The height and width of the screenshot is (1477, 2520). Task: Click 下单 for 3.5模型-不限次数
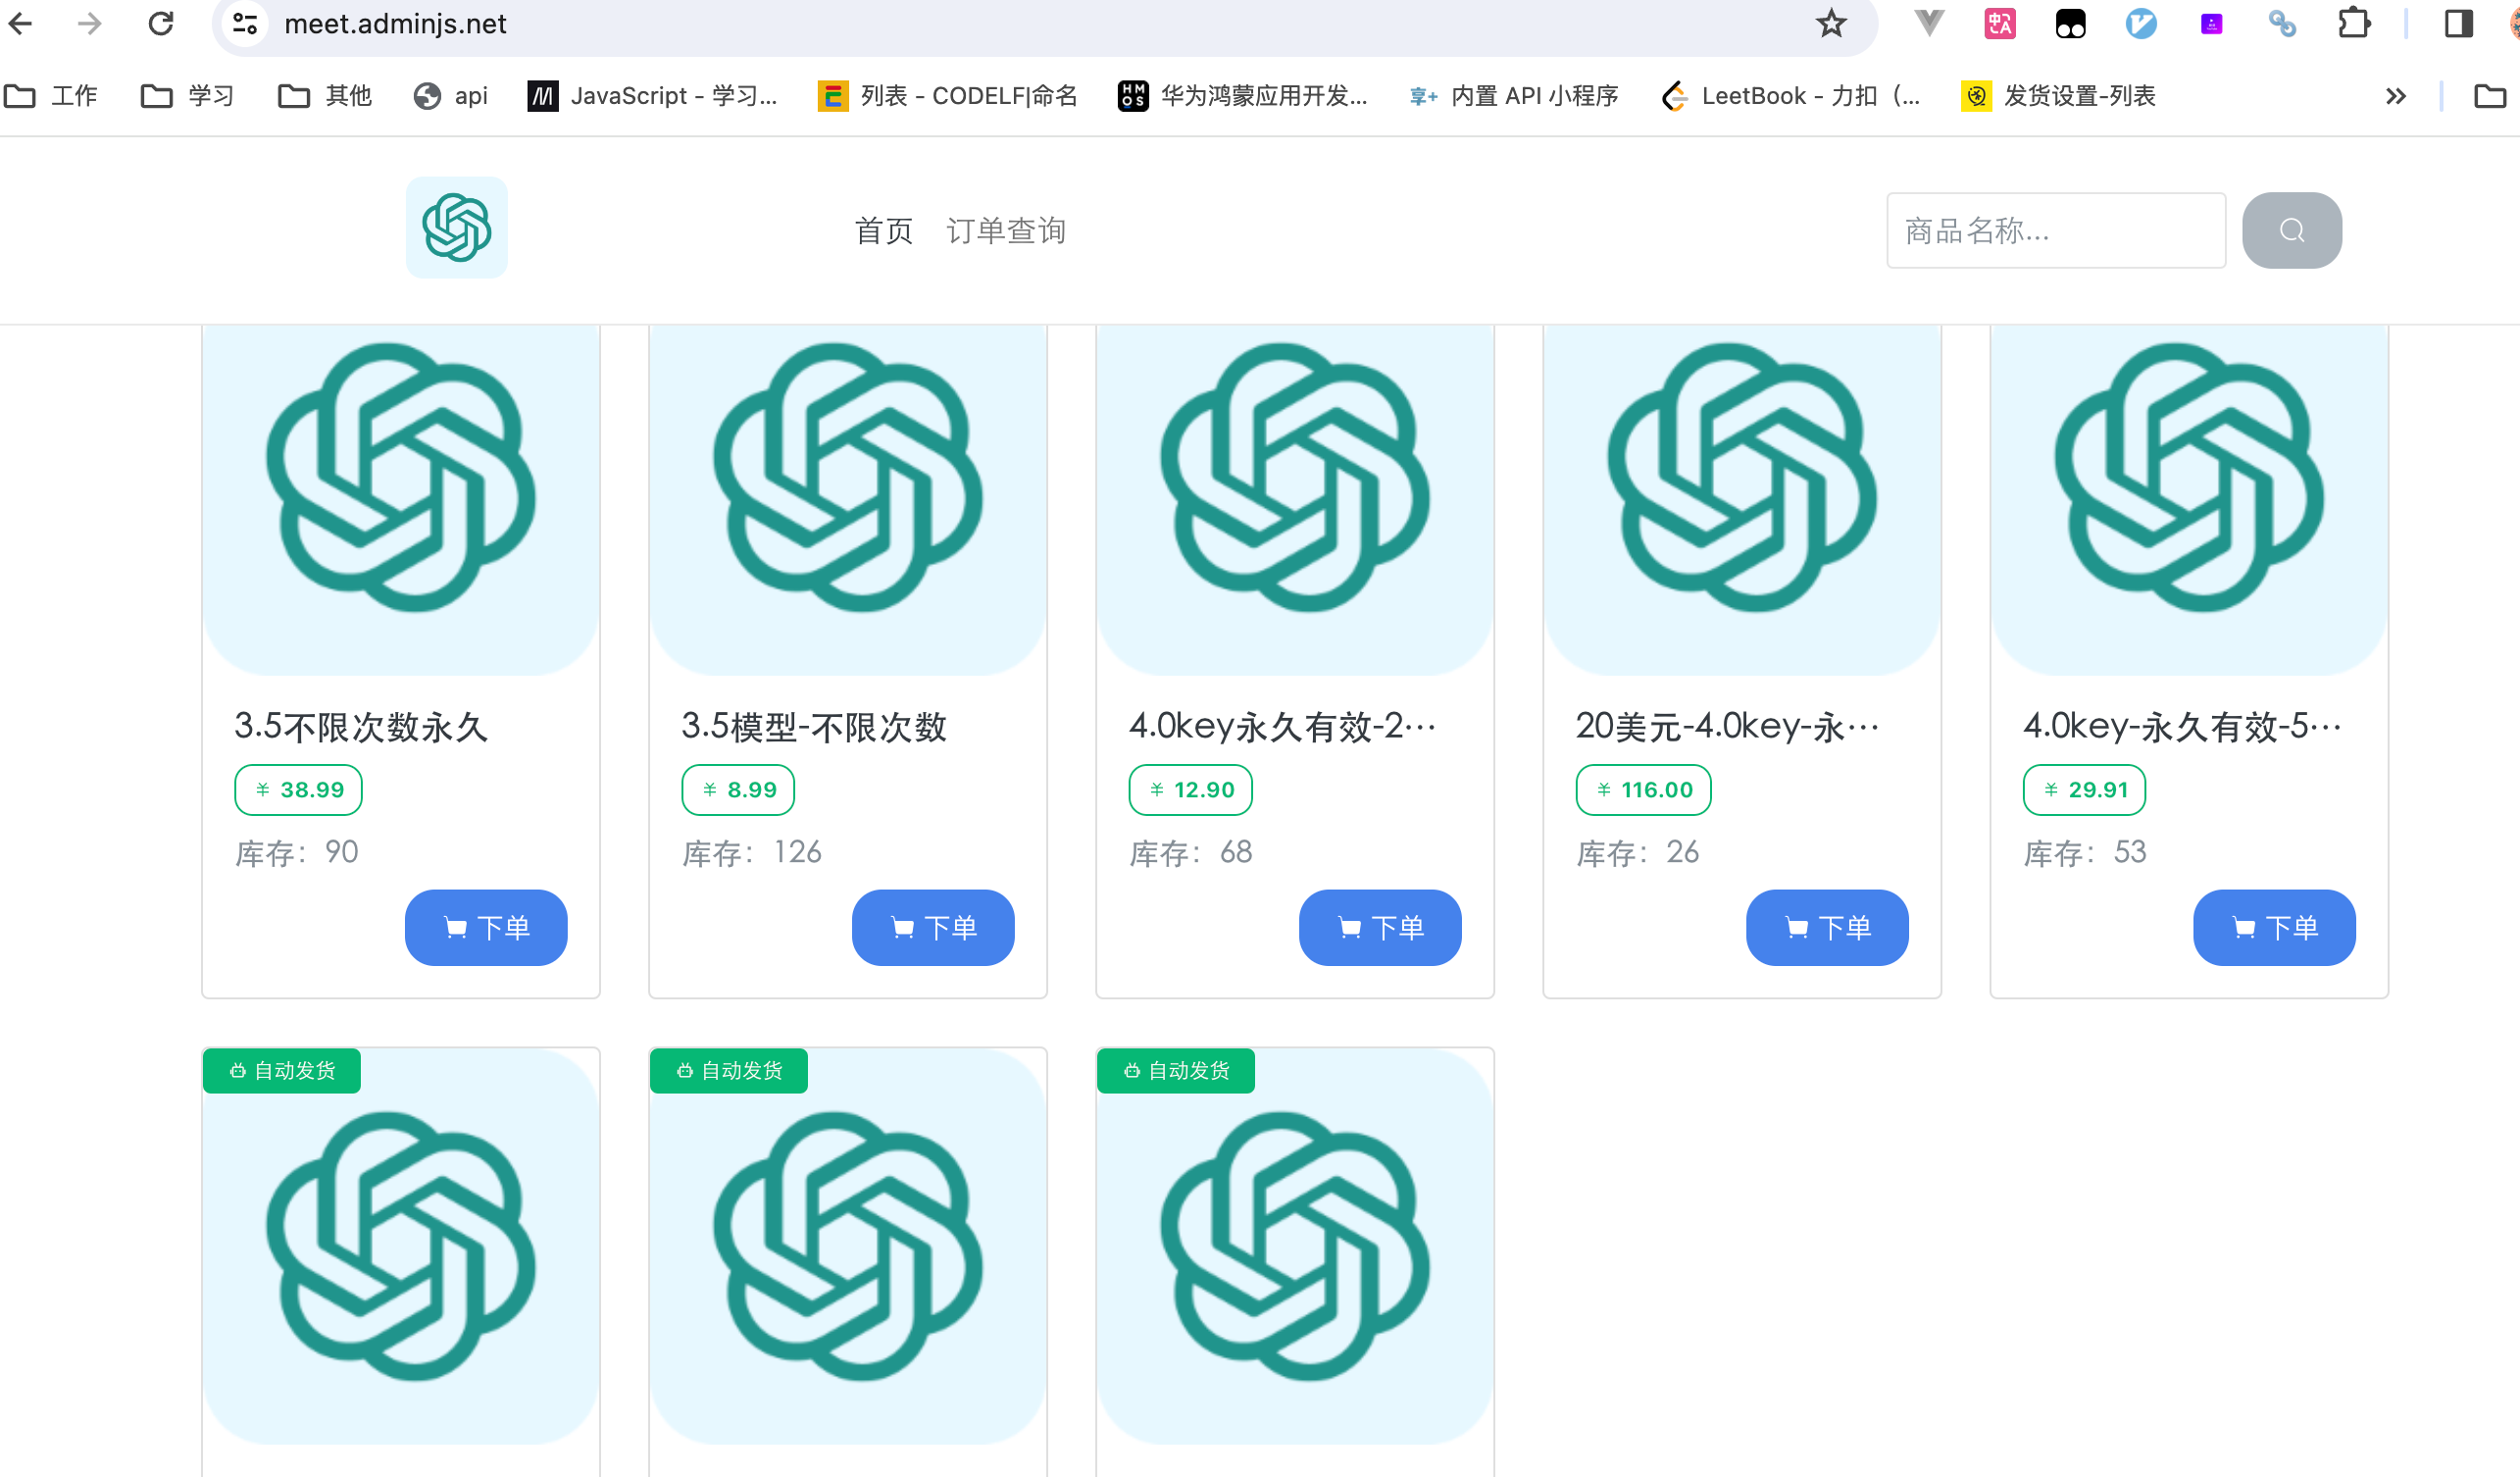coord(932,927)
